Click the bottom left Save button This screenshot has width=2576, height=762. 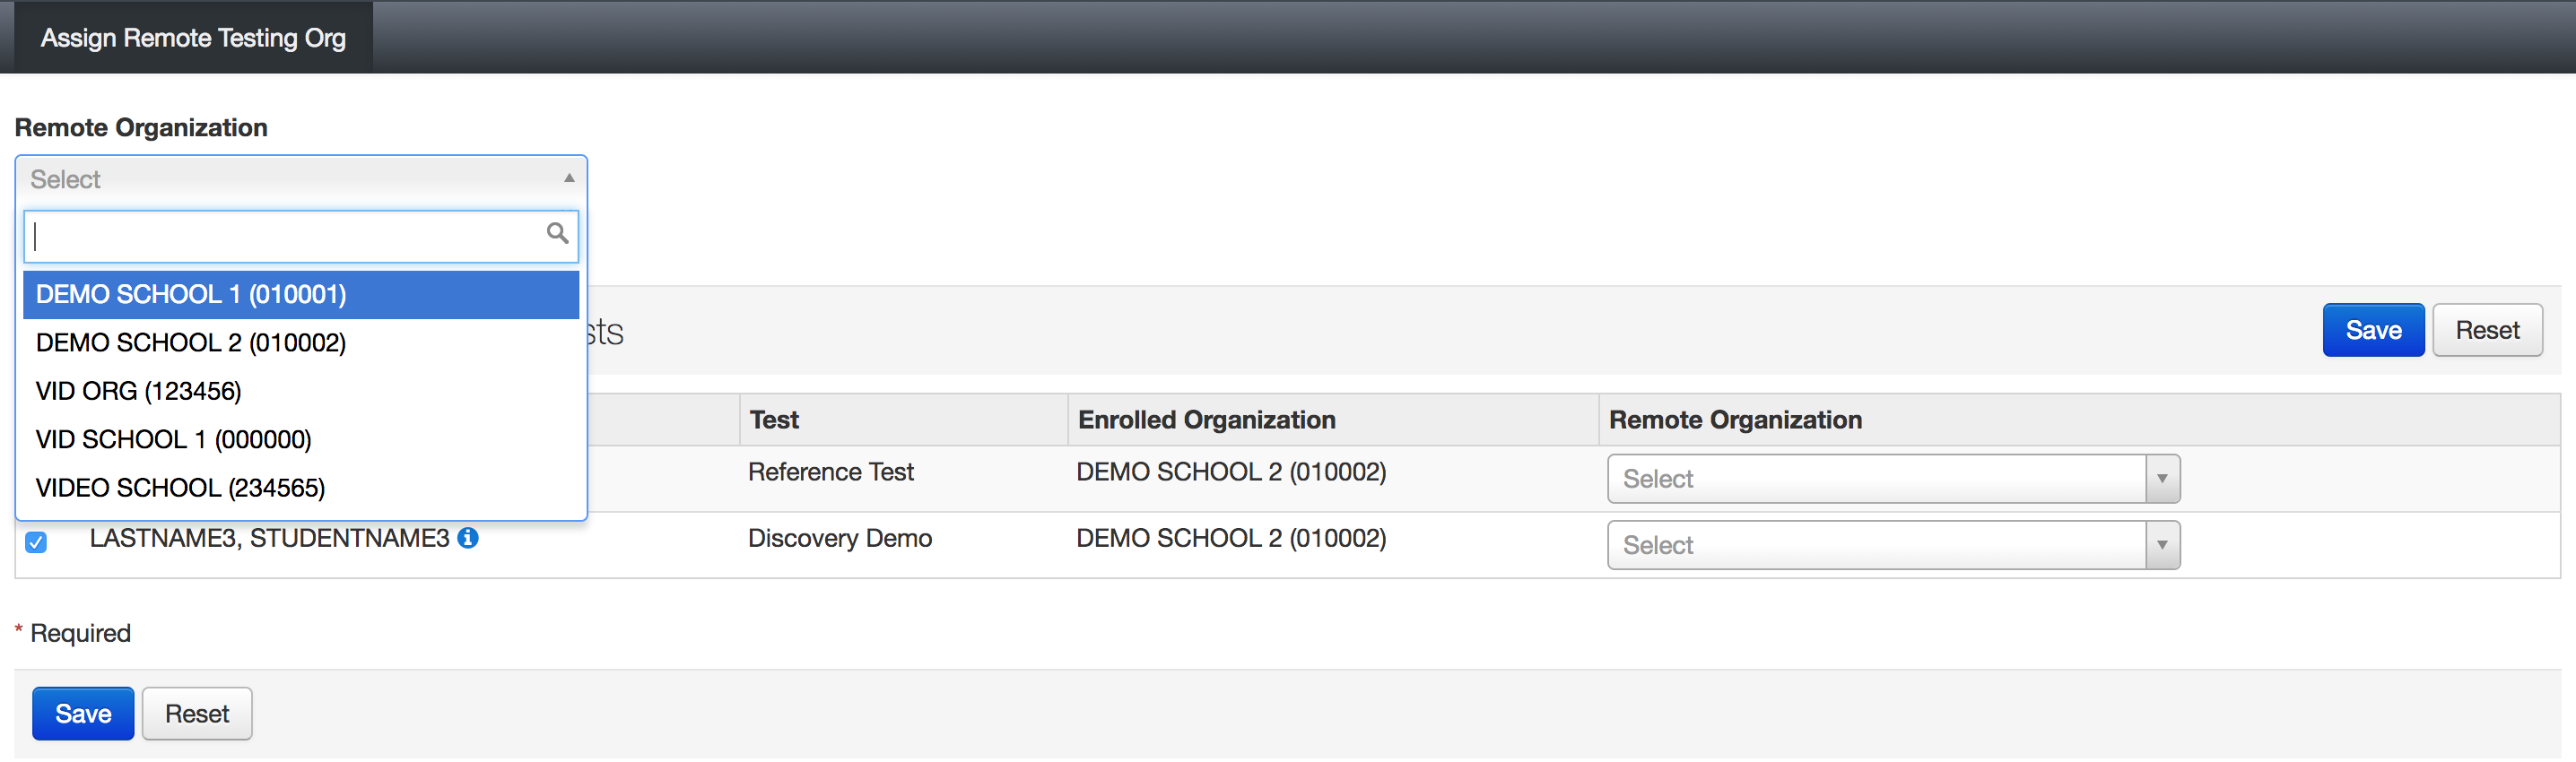point(83,714)
